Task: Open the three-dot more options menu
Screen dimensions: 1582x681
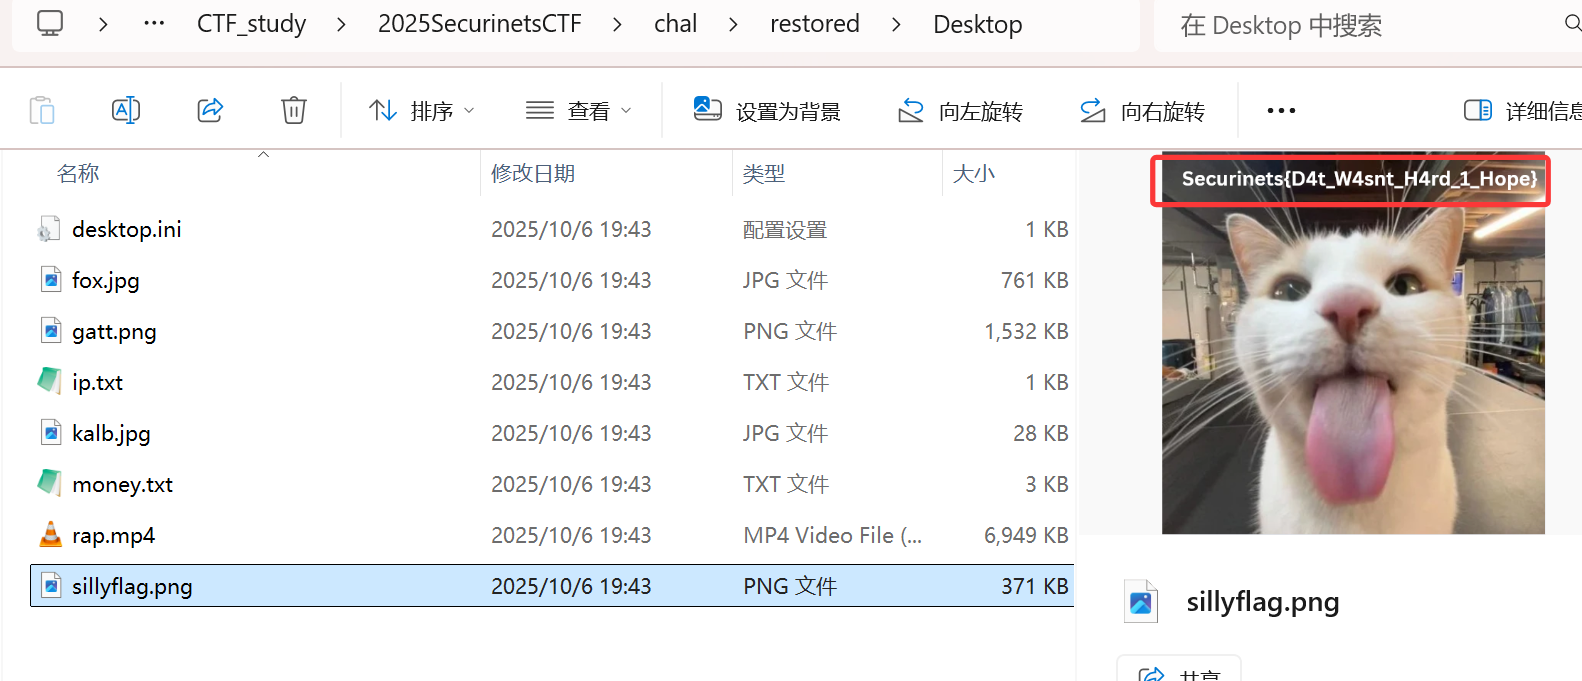Action: pos(1281,111)
